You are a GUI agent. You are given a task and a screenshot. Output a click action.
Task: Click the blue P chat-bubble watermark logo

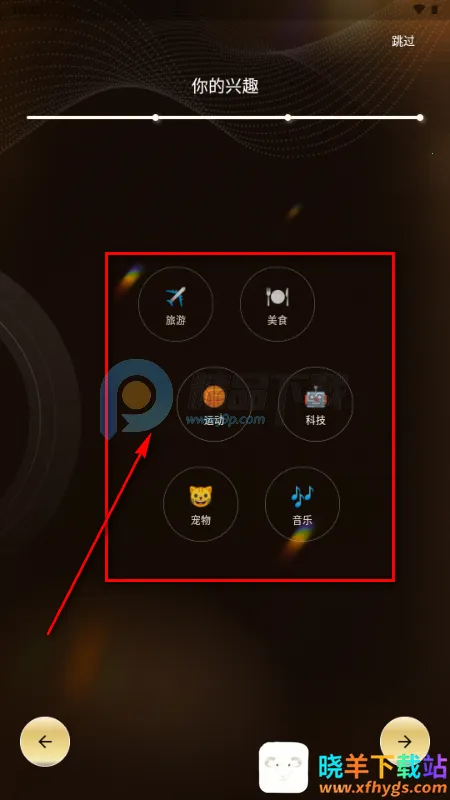point(136,398)
